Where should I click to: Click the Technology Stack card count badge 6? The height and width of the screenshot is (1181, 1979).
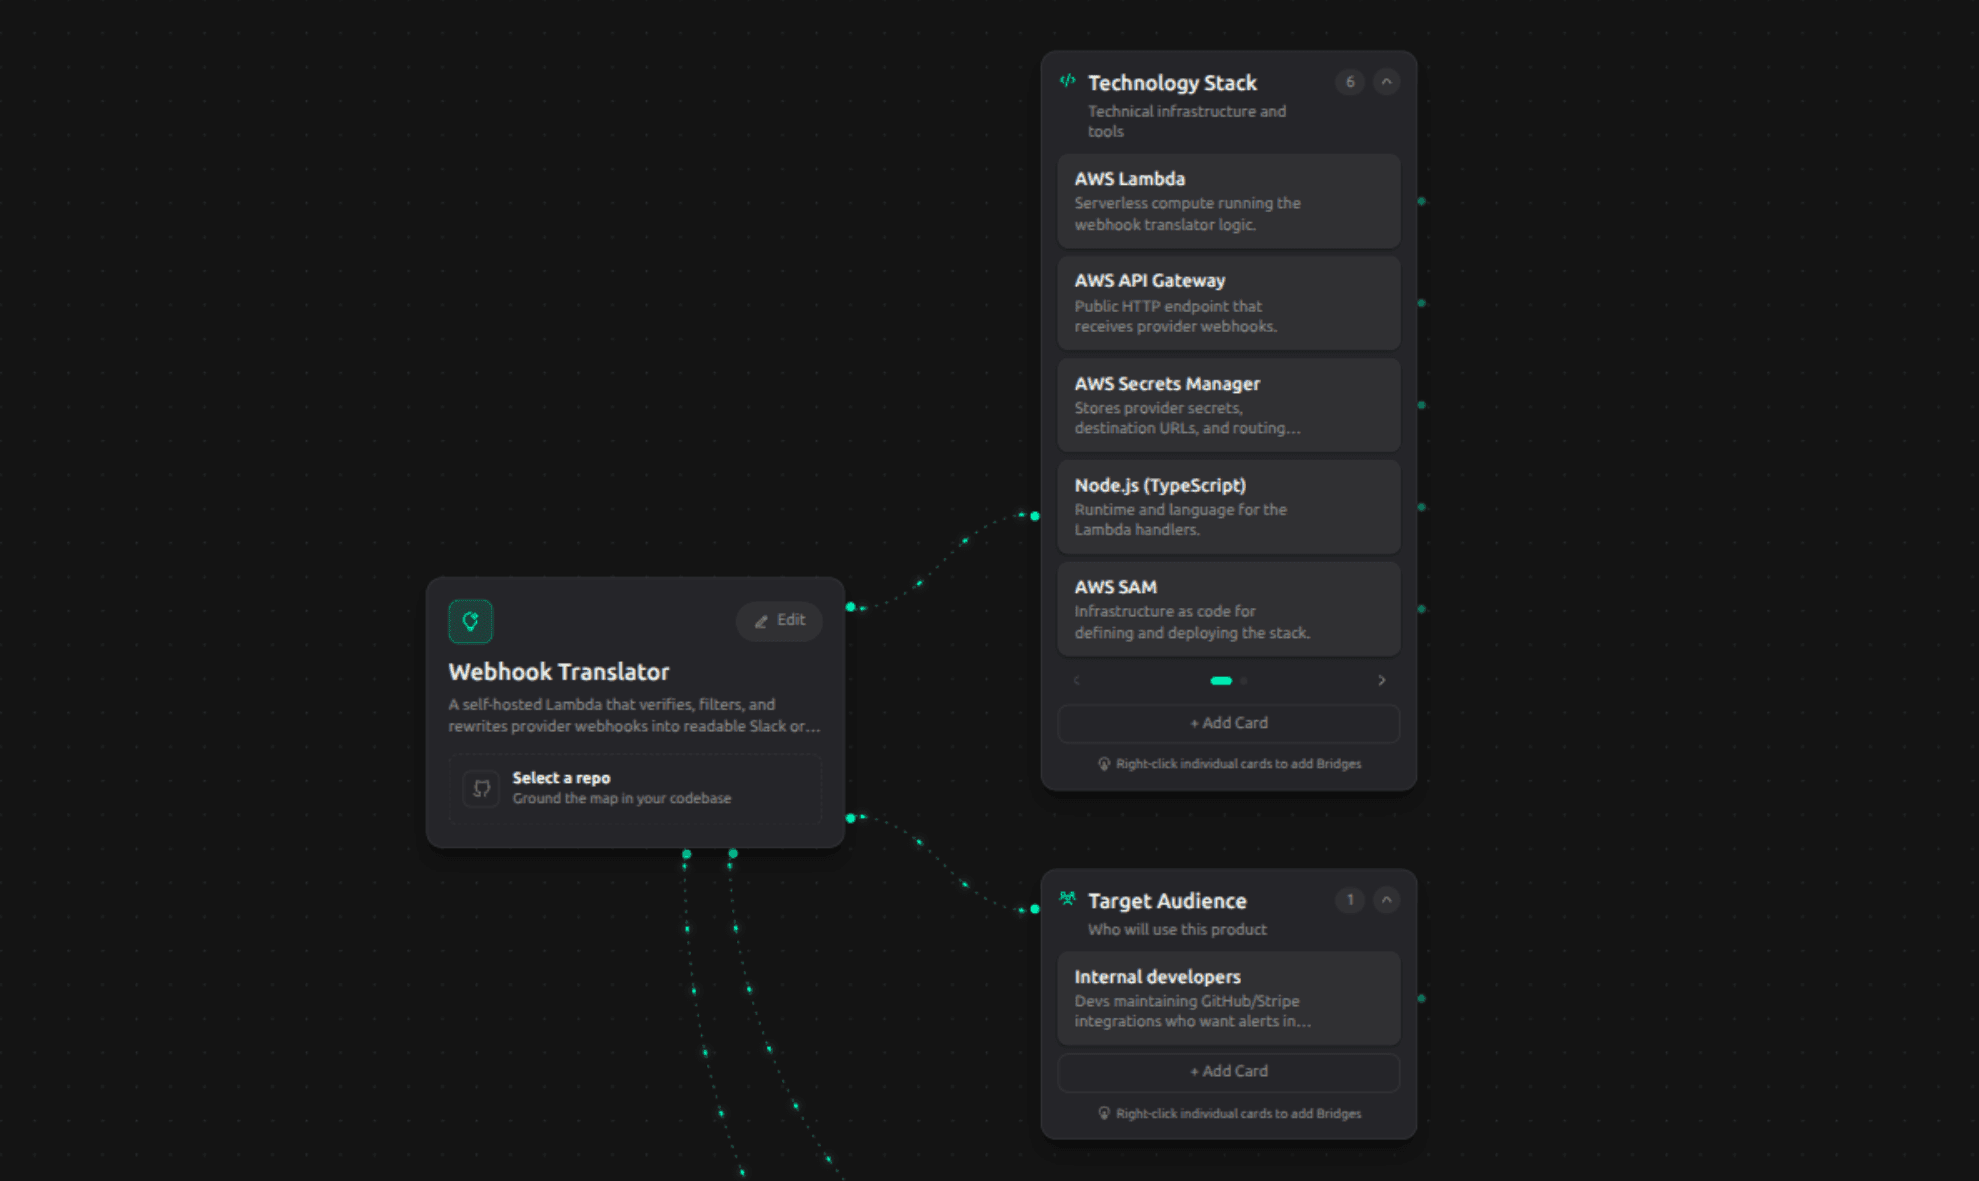pyautogui.click(x=1350, y=82)
